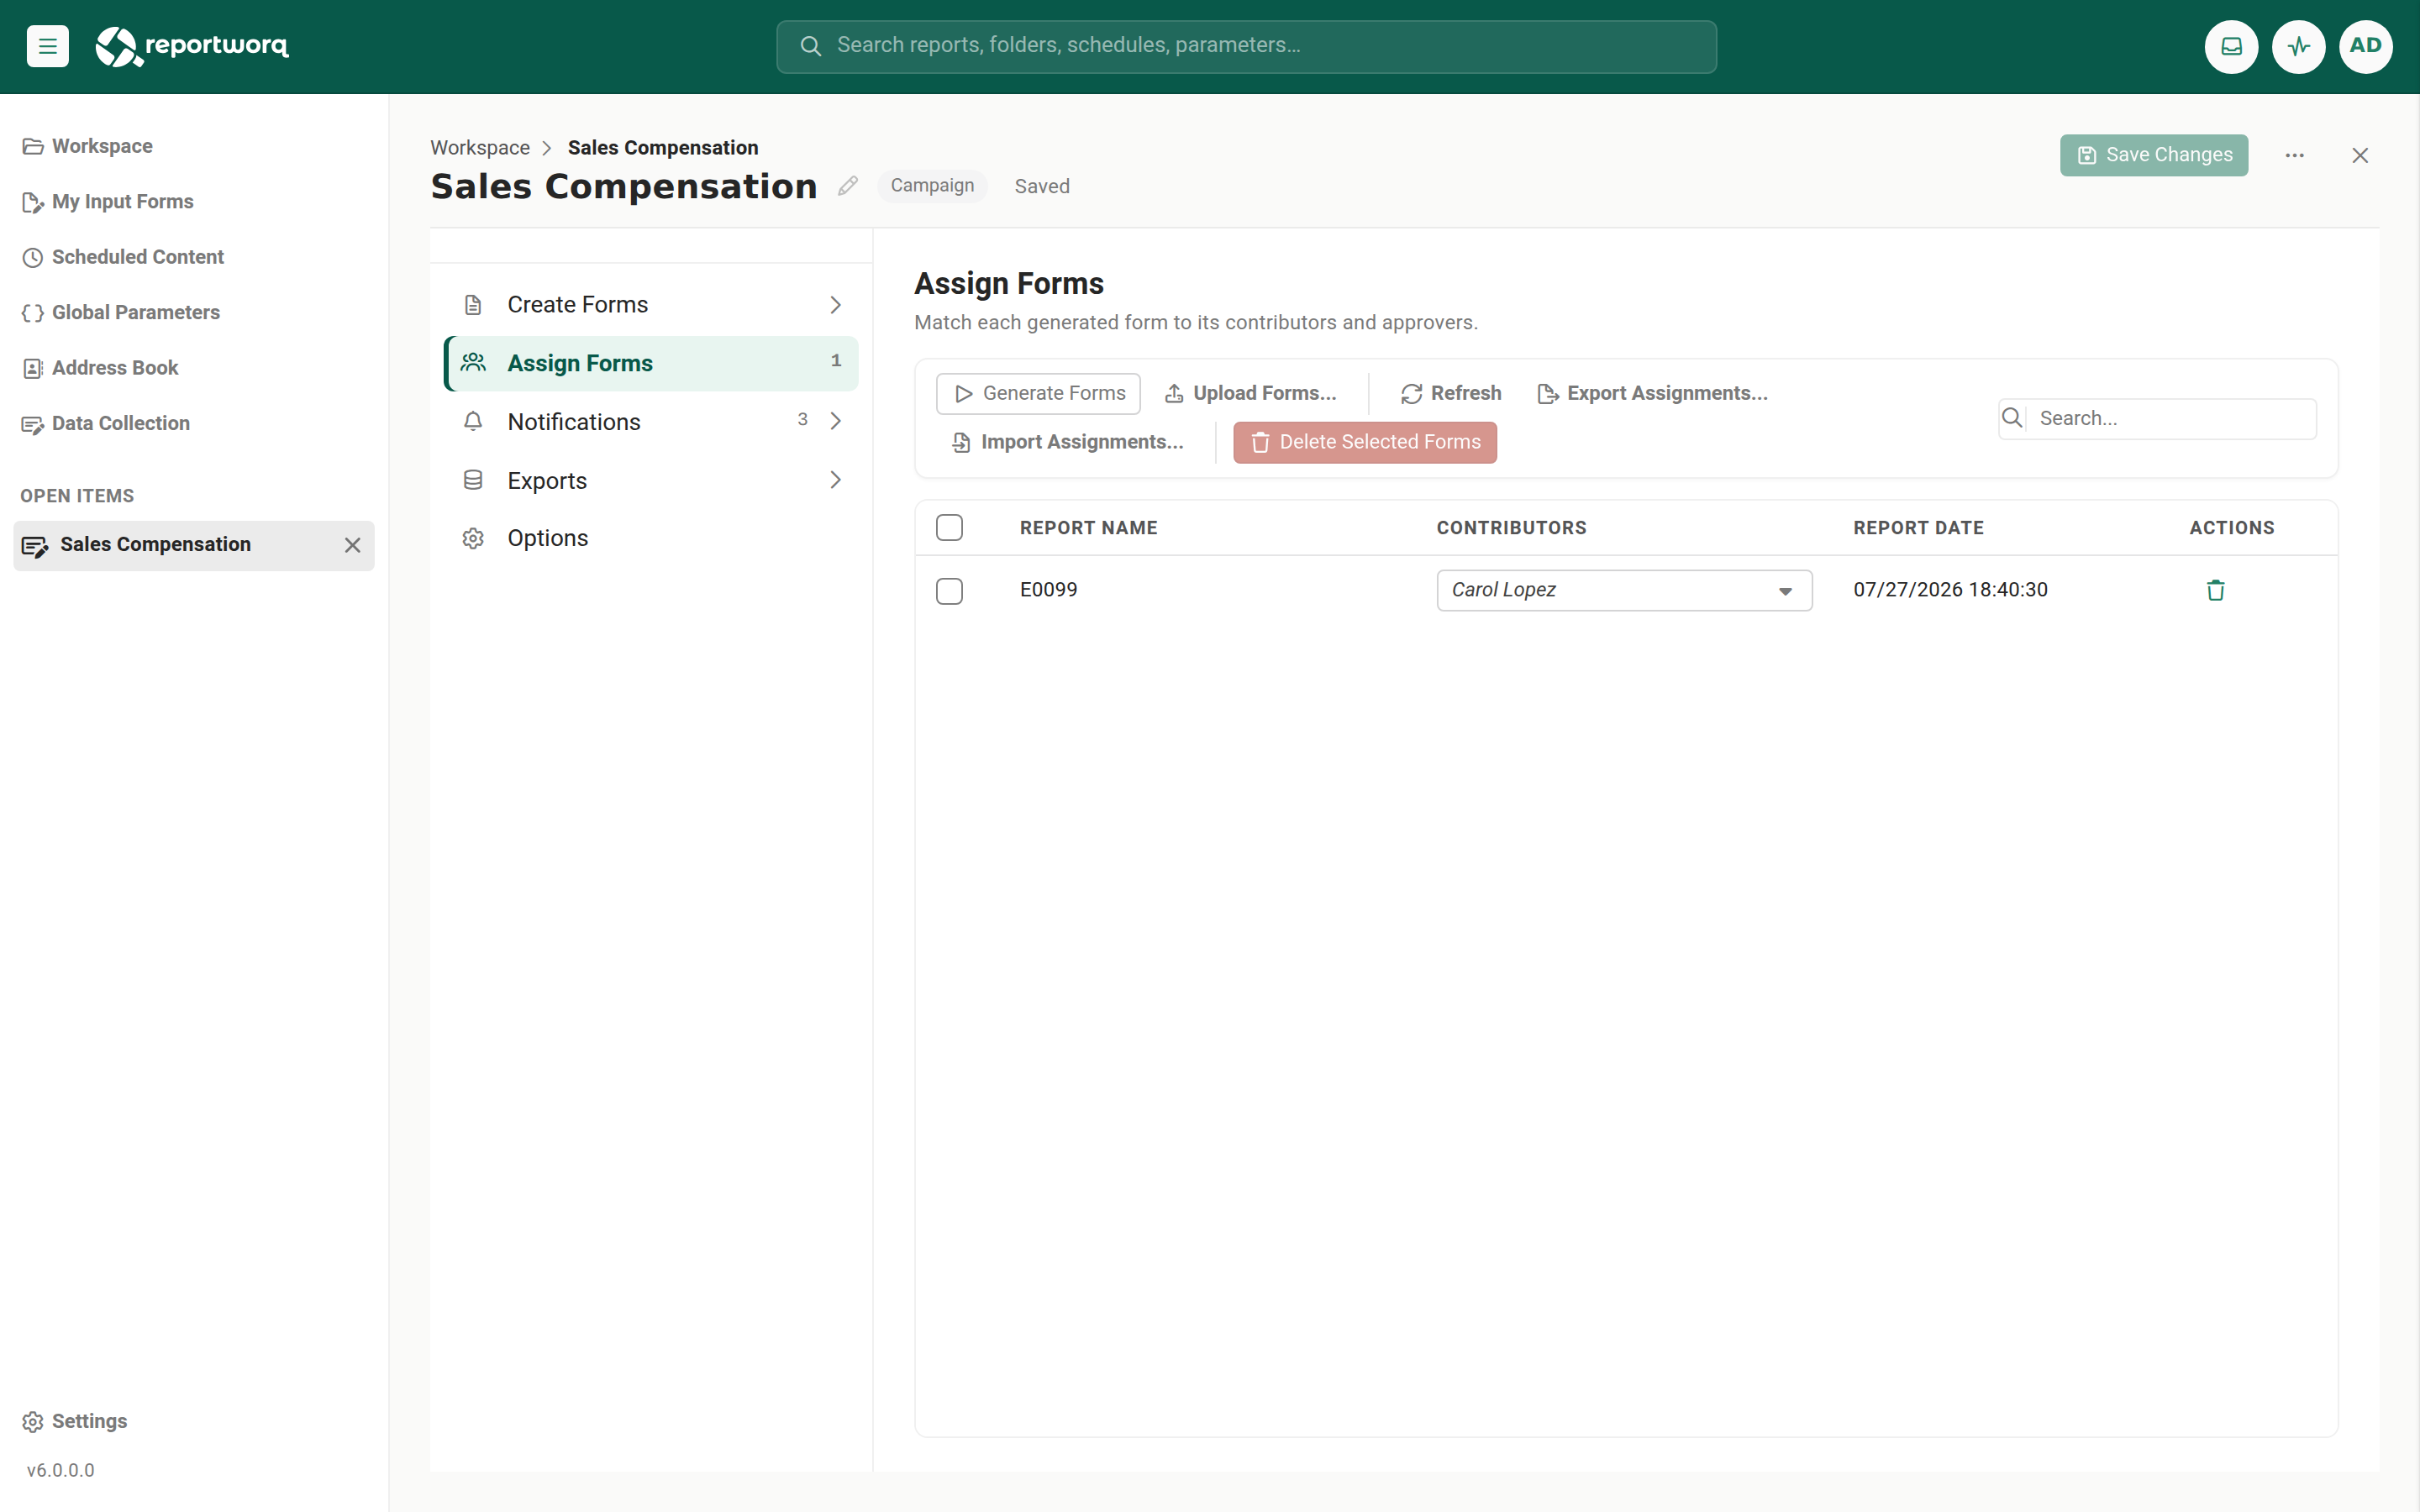2420x1512 pixels.
Task: Click the pencil icon to rename campaign
Action: point(848,186)
